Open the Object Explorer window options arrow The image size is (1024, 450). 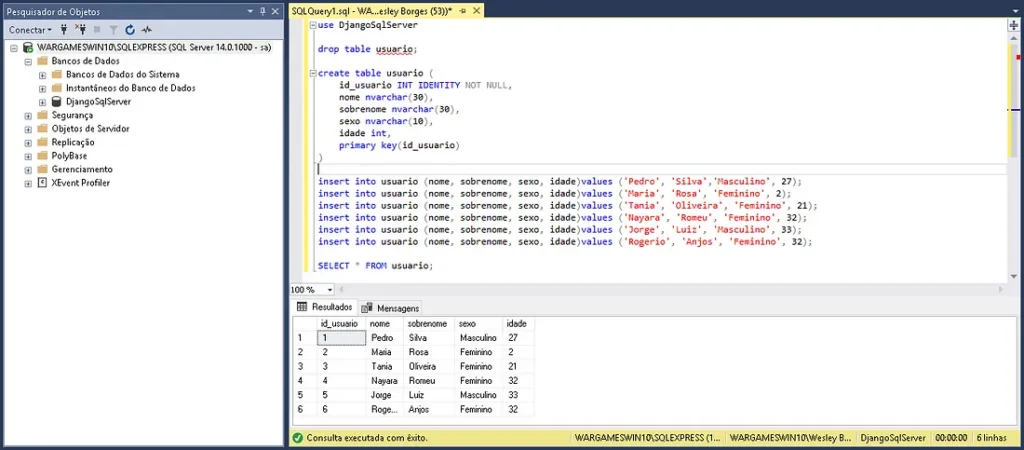click(x=251, y=11)
